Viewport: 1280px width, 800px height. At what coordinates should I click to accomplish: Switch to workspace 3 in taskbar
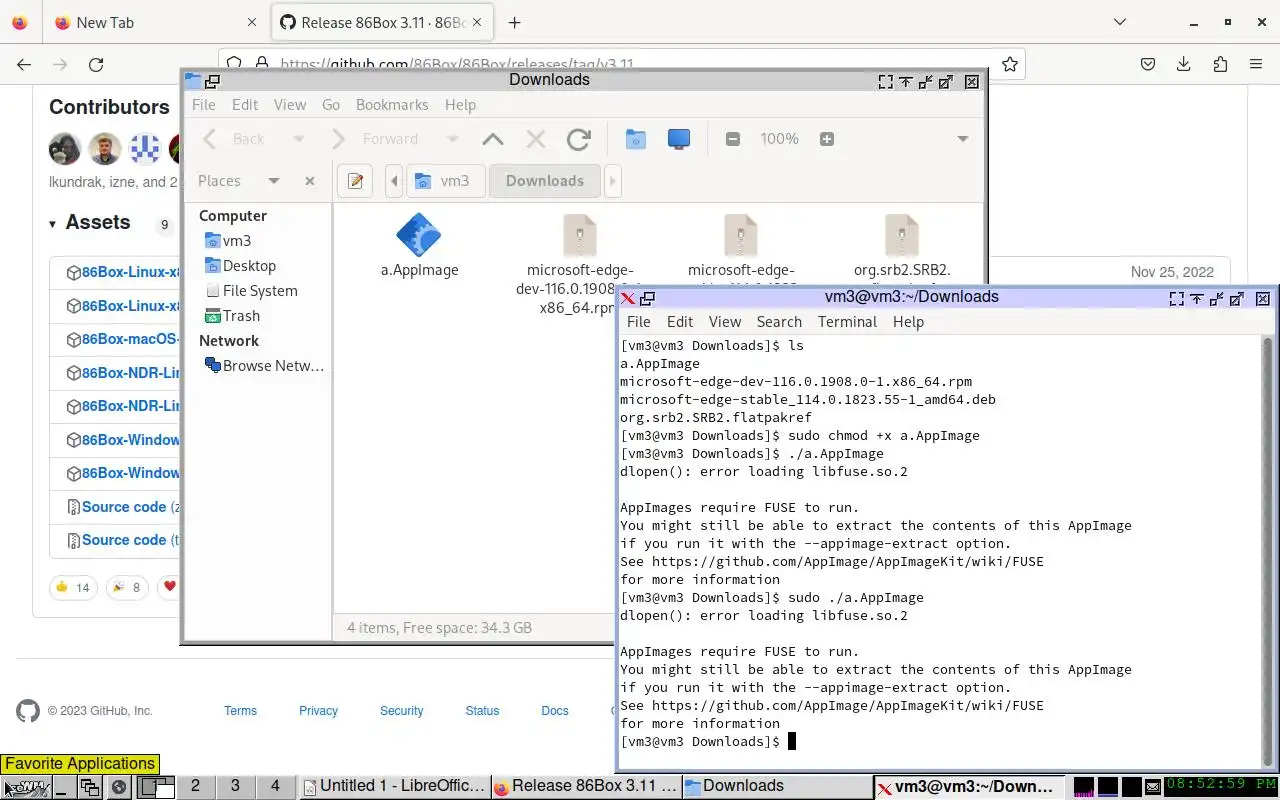235,787
